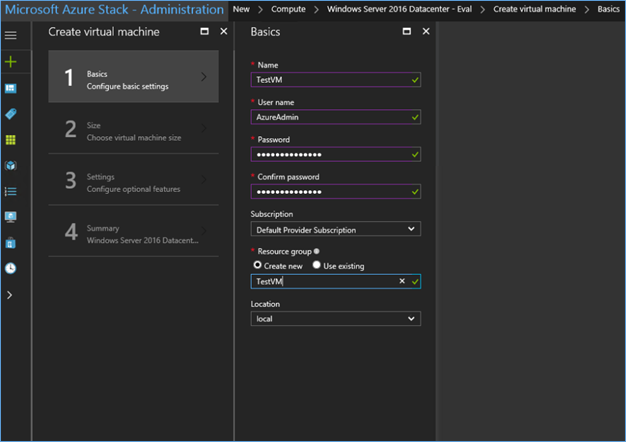Click the Resource group info icon
The height and width of the screenshot is (442, 626).
(317, 251)
